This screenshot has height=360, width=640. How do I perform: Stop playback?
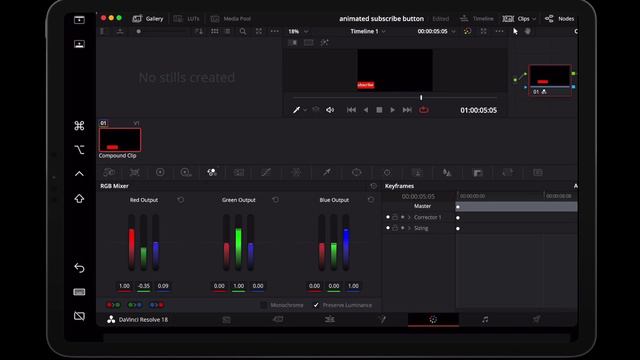(x=379, y=110)
